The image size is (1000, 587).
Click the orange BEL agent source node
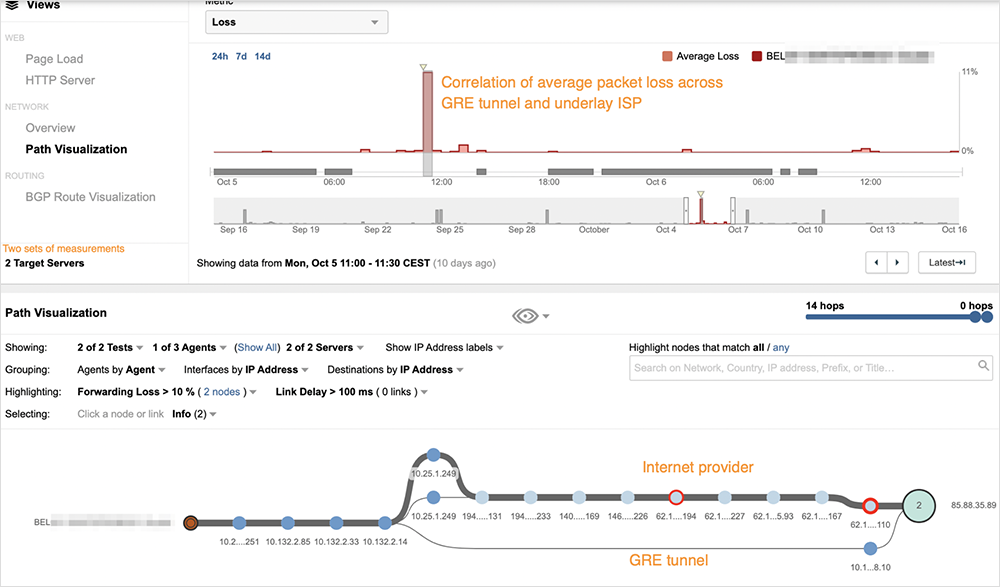coord(191,522)
